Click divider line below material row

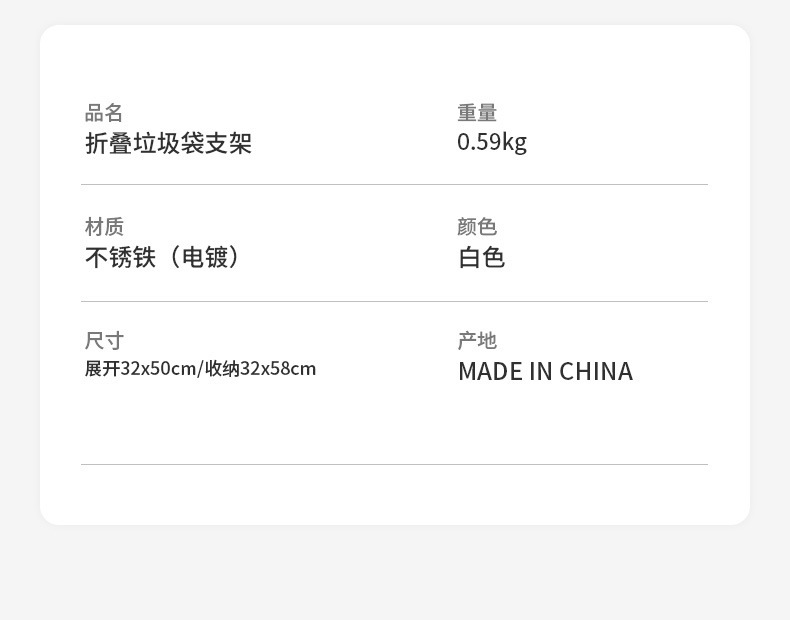[x=394, y=302]
